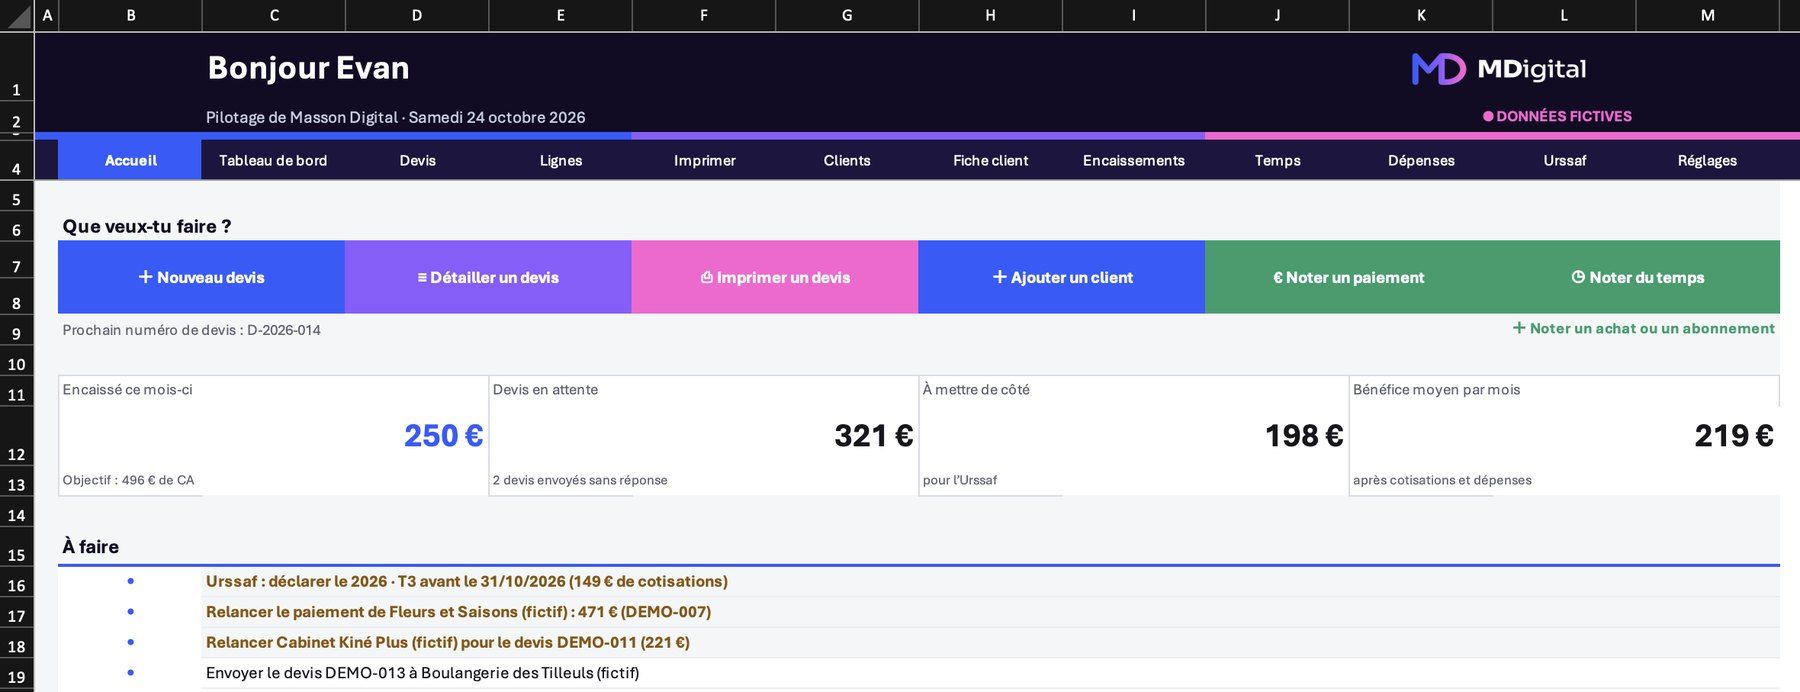Click the 'À mettre de côté' label
1800x692 pixels.
click(976, 390)
